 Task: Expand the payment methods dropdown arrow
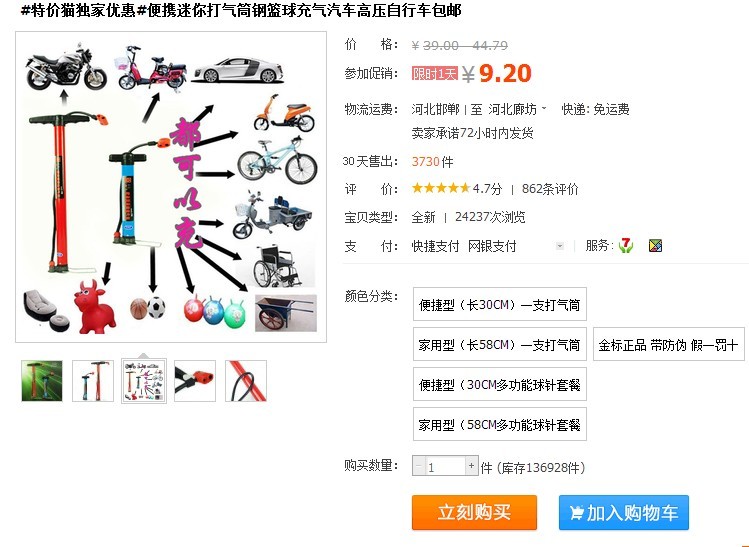tap(560, 246)
